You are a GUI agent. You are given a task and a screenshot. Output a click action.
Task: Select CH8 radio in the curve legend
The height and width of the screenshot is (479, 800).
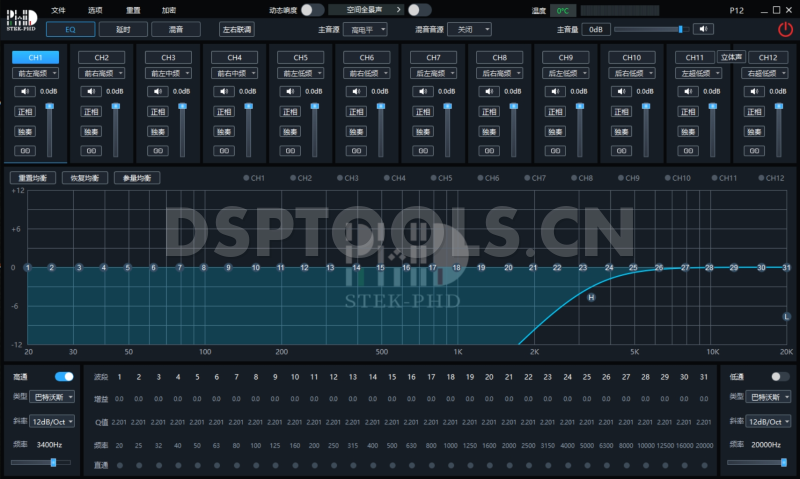click(574, 178)
